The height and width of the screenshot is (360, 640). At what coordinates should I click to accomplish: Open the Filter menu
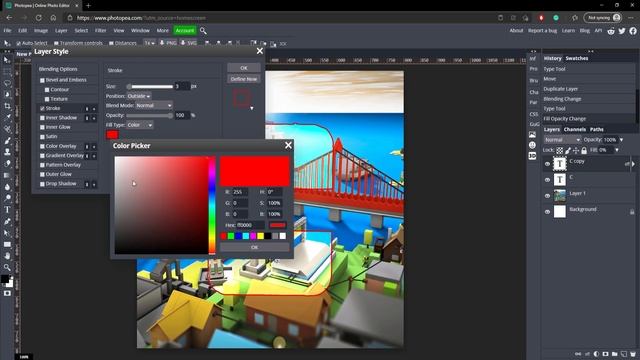[100, 31]
